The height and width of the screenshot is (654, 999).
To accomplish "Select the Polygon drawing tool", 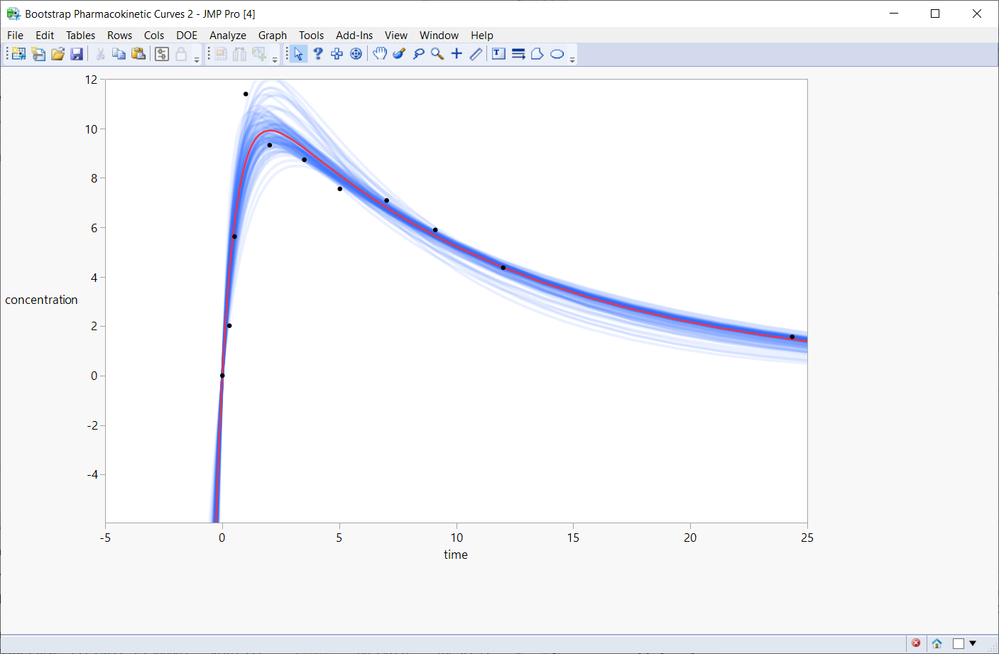I will 538,53.
